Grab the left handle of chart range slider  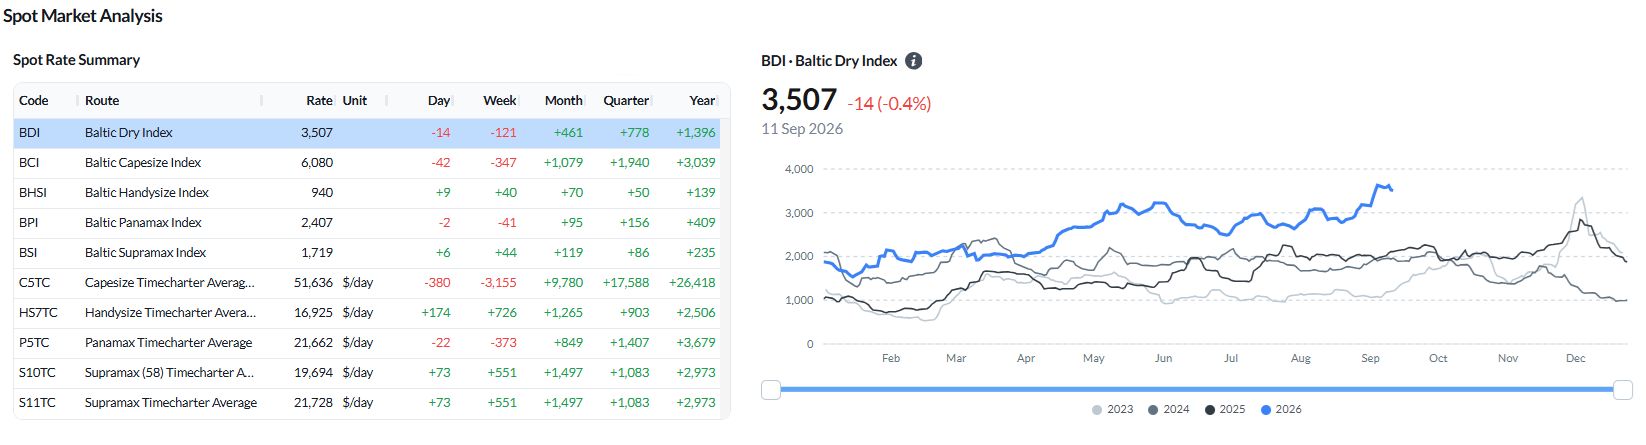(771, 390)
